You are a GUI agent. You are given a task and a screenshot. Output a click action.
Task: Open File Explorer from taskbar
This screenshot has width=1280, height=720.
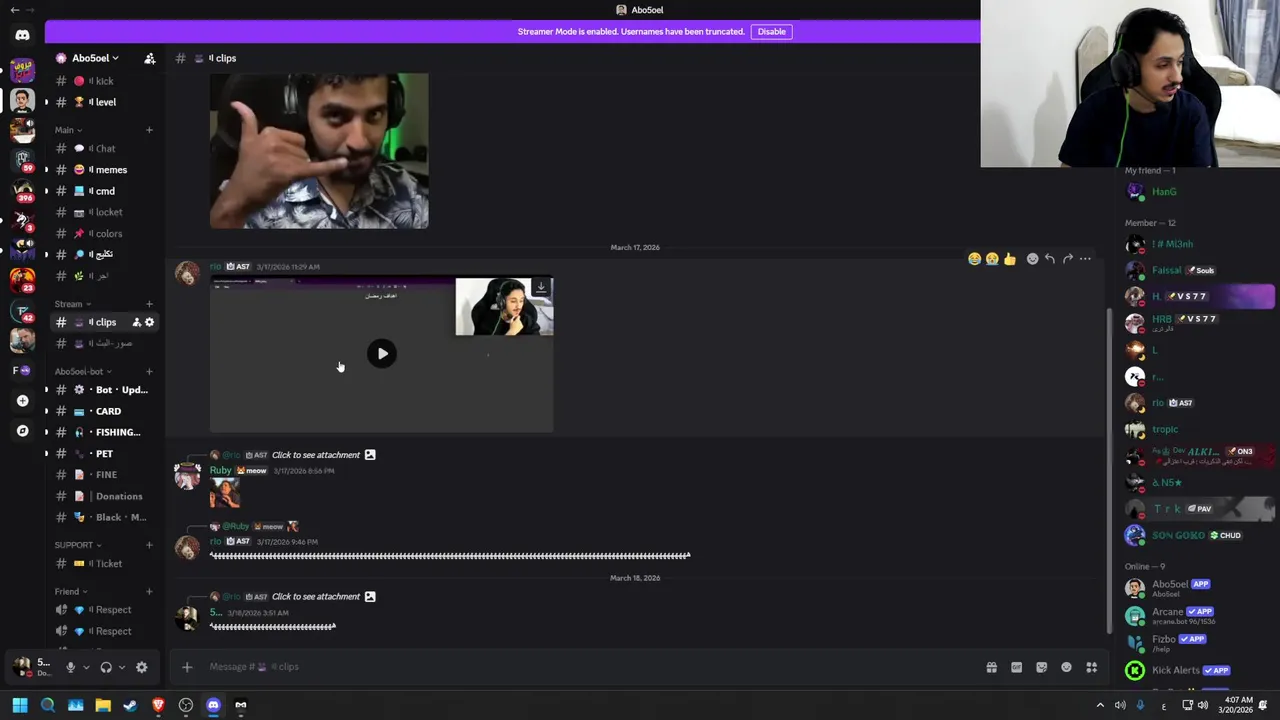(x=103, y=705)
